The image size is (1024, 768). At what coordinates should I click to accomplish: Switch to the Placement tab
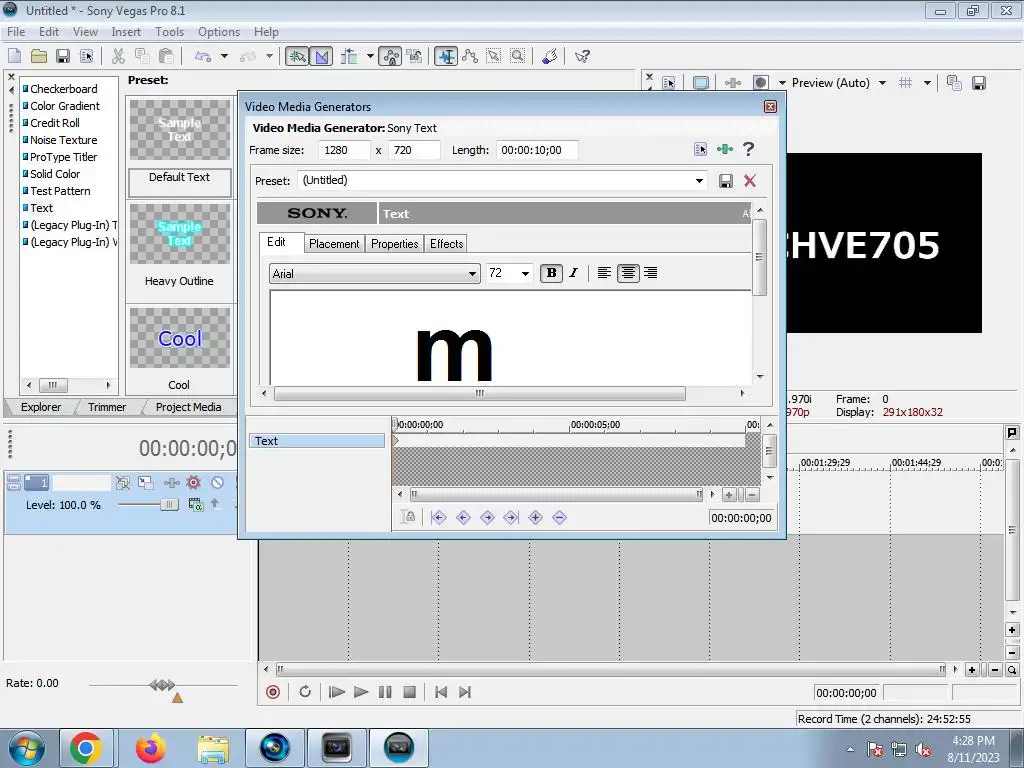[x=334, y=244]
